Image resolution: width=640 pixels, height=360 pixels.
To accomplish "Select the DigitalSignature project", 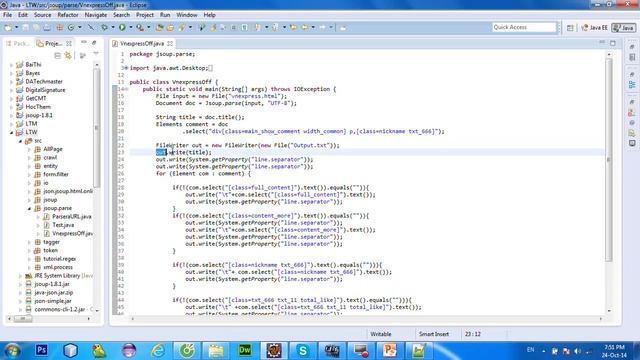I will point(45,90).
